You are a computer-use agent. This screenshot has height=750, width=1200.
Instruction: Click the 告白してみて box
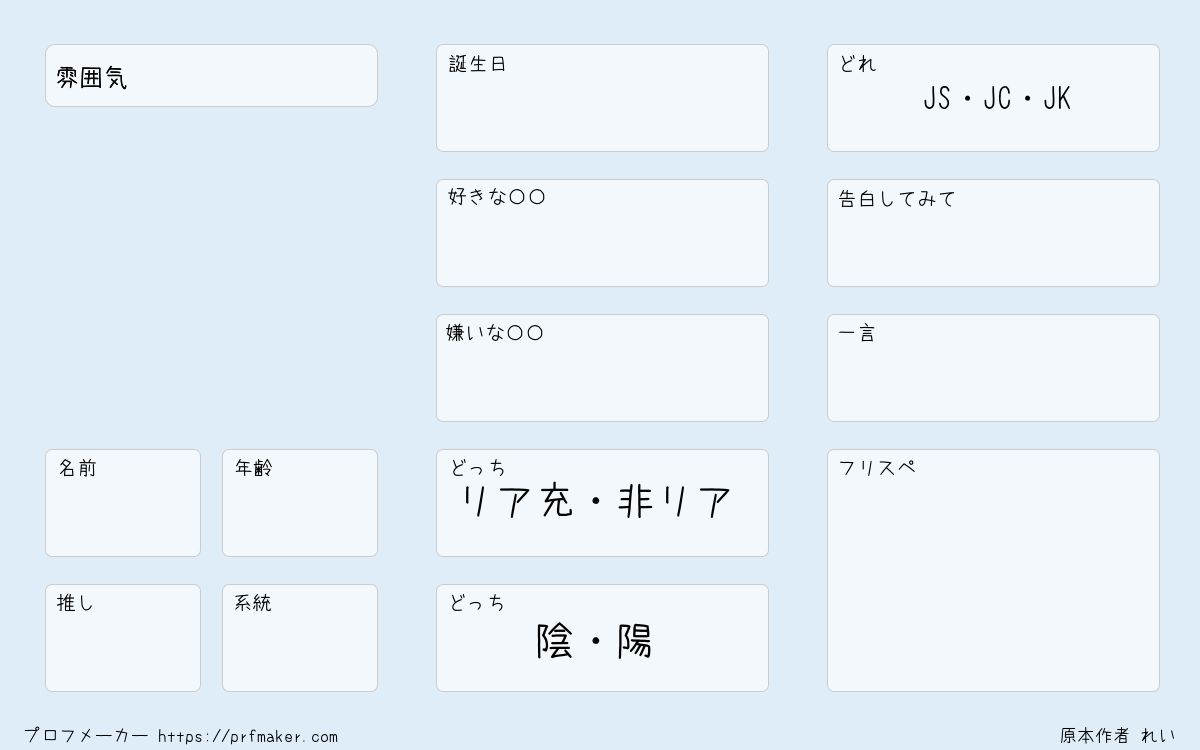coord(993,233)
